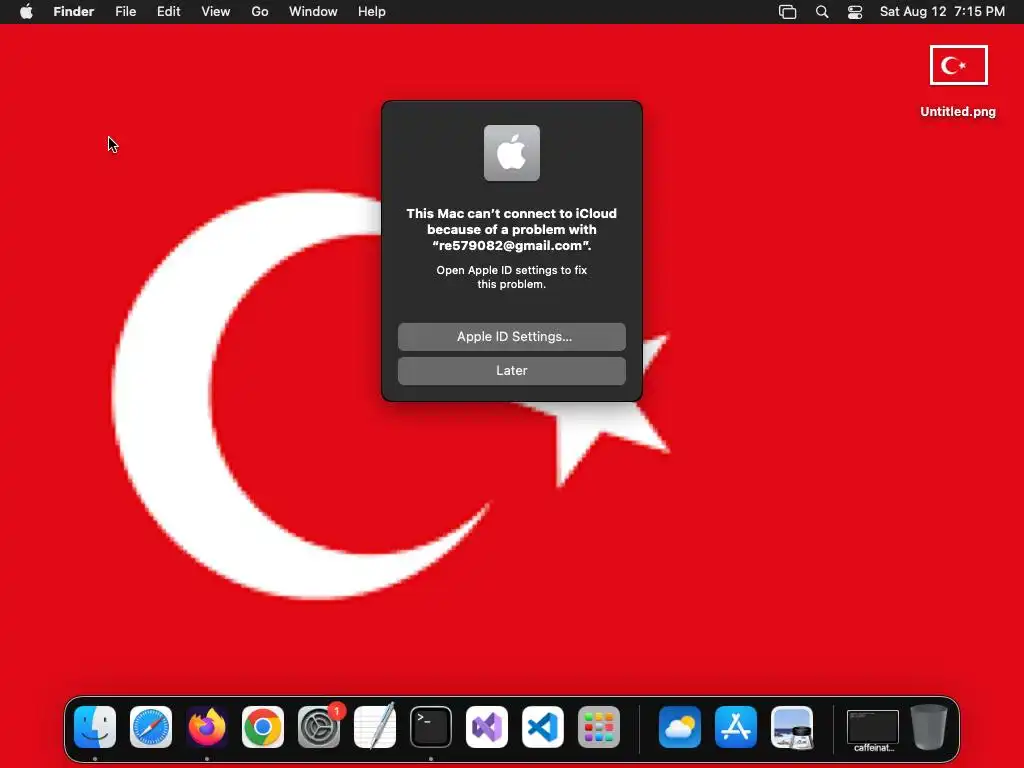Open Preview app in the Dock
The height and width of the screenshot is (768, 1024).
tap(792, 727)
